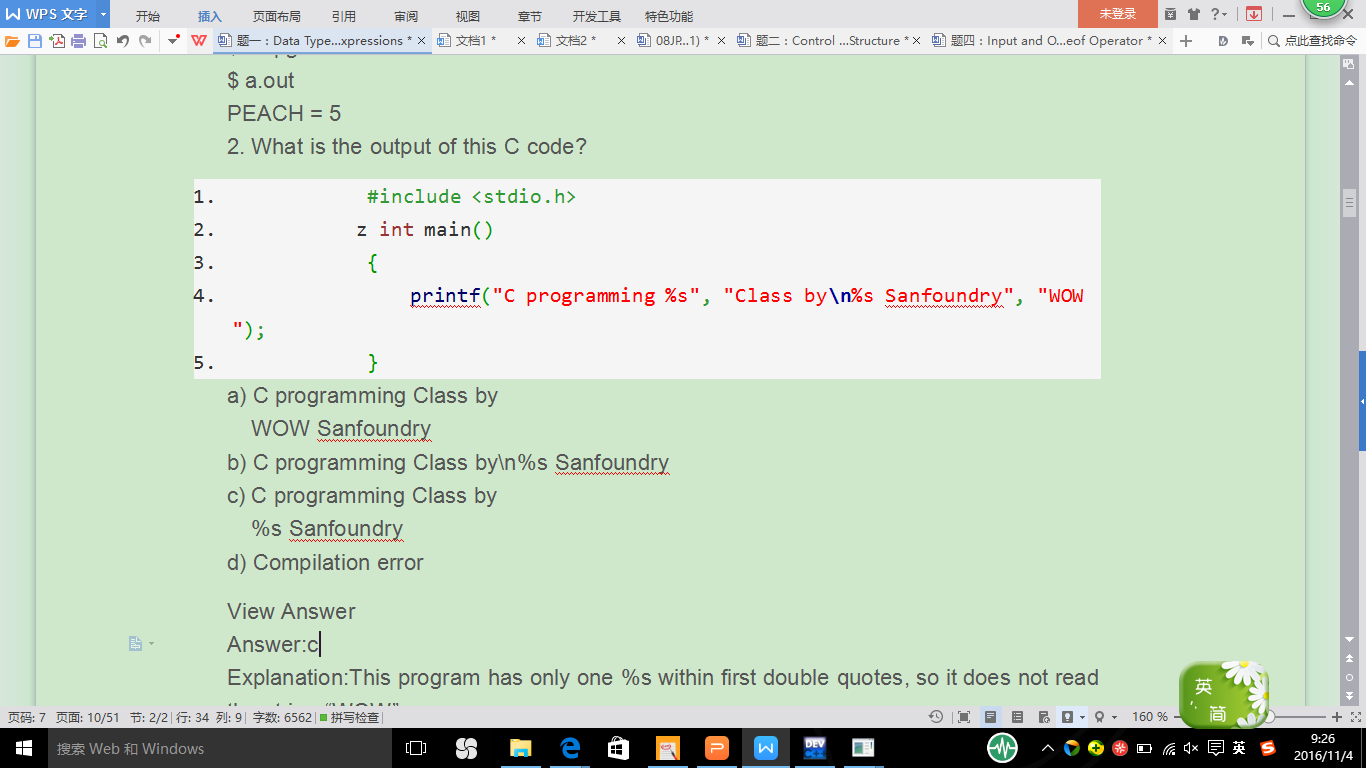The width and height of the screenshot is (1366, 768).
Task: Export to PDF icon in quick toolbar
Action: [x=57, y=41]
